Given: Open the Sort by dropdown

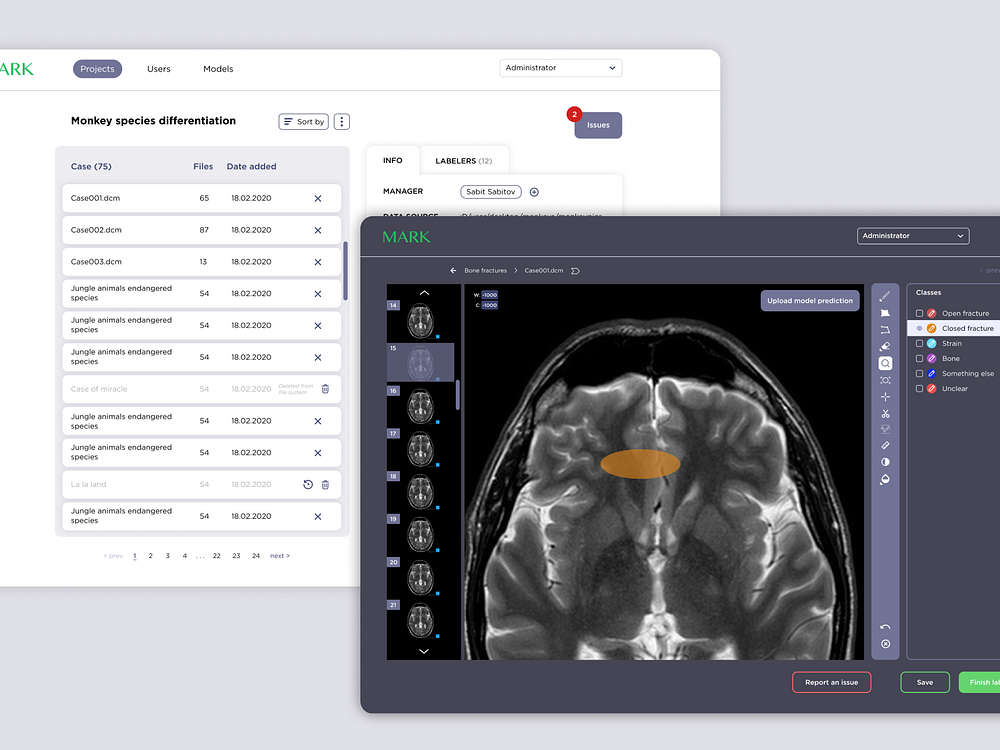Looking at the screenshot, I should (304, 122).
